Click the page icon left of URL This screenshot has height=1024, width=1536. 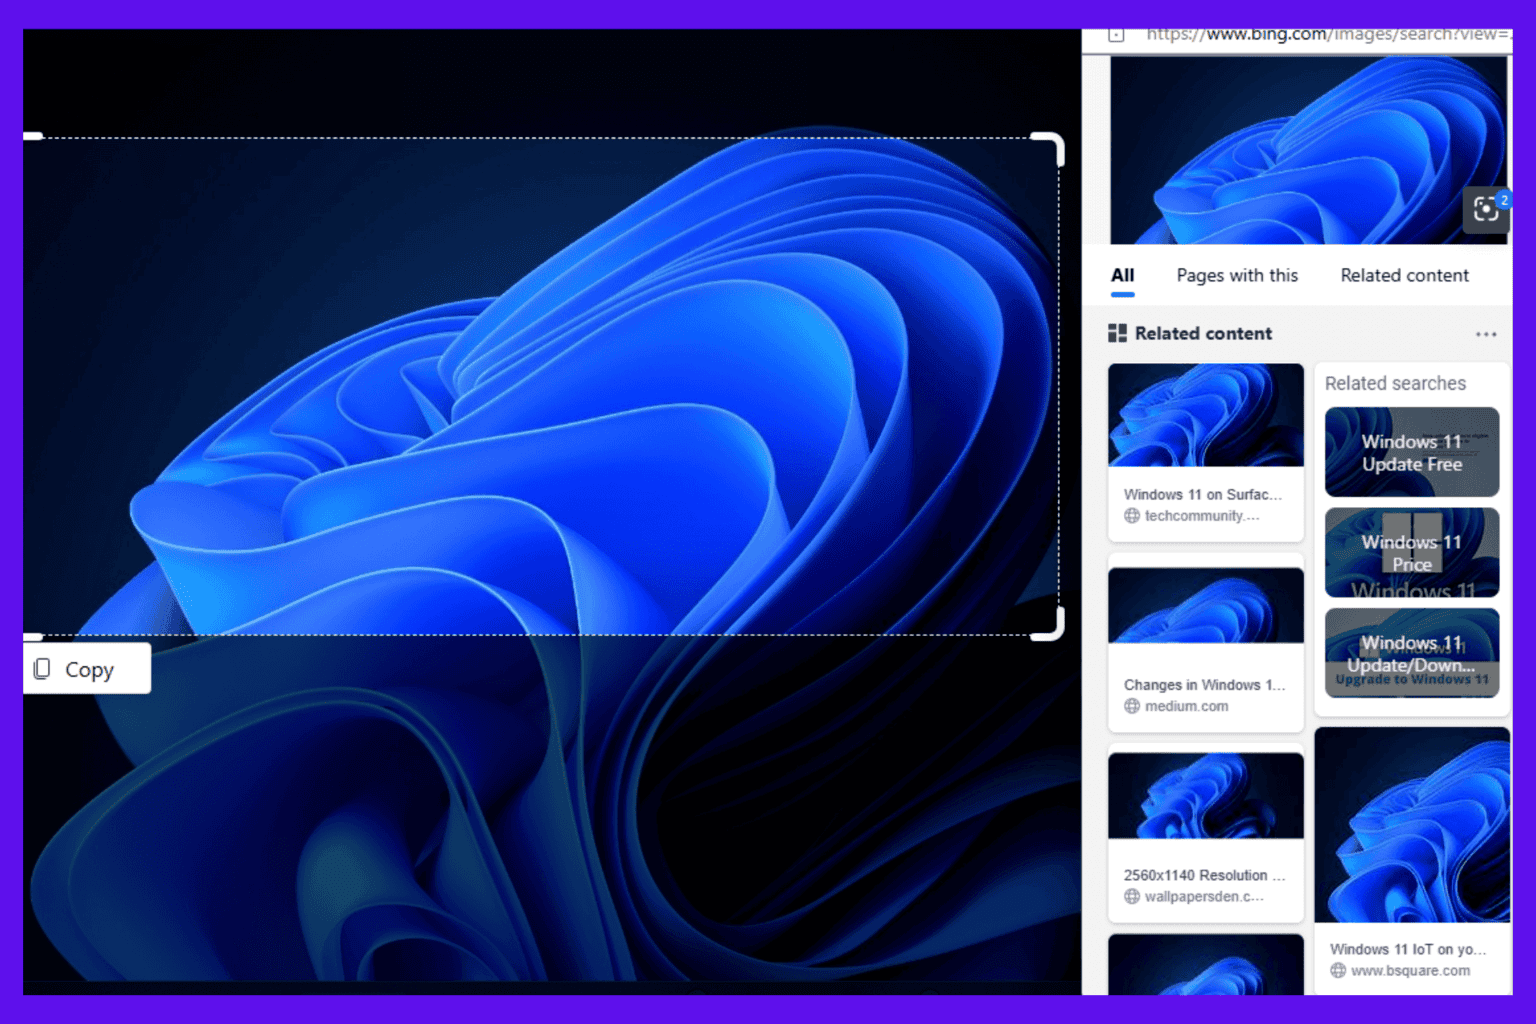click(1116, 35)
